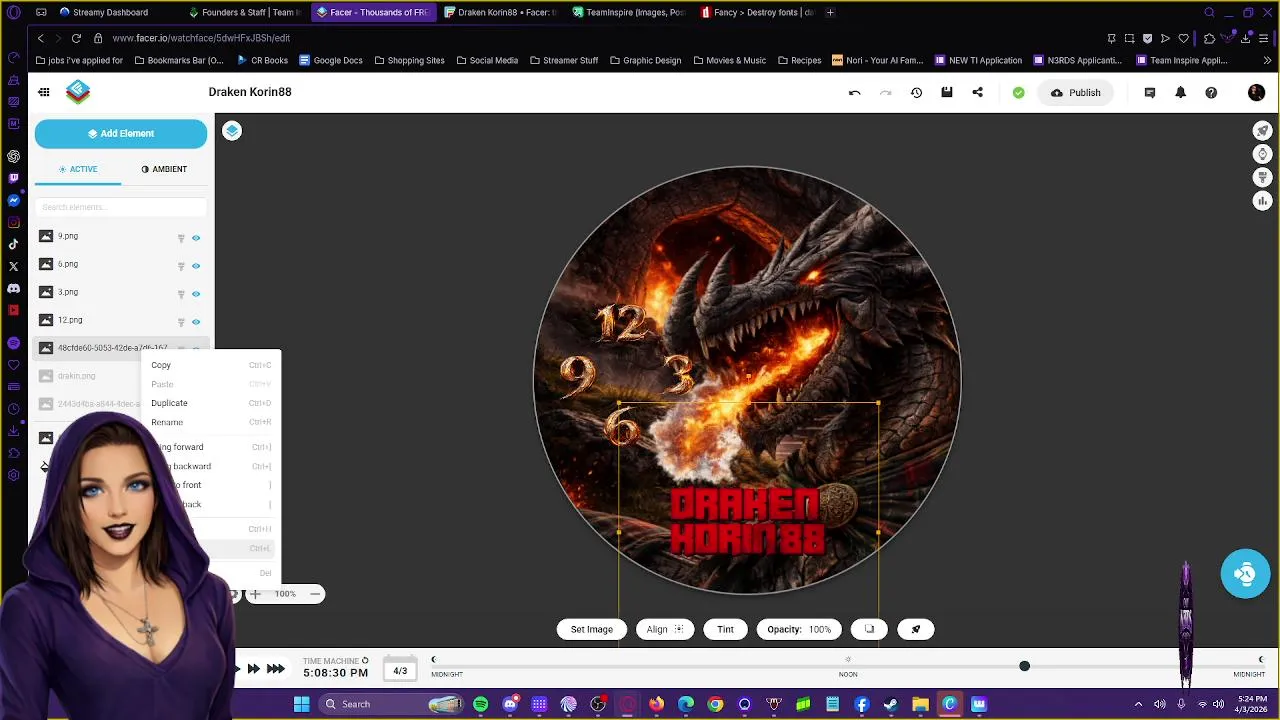
Task: Click the layers icon at the canvas top left
Action: tap(232, 131)
